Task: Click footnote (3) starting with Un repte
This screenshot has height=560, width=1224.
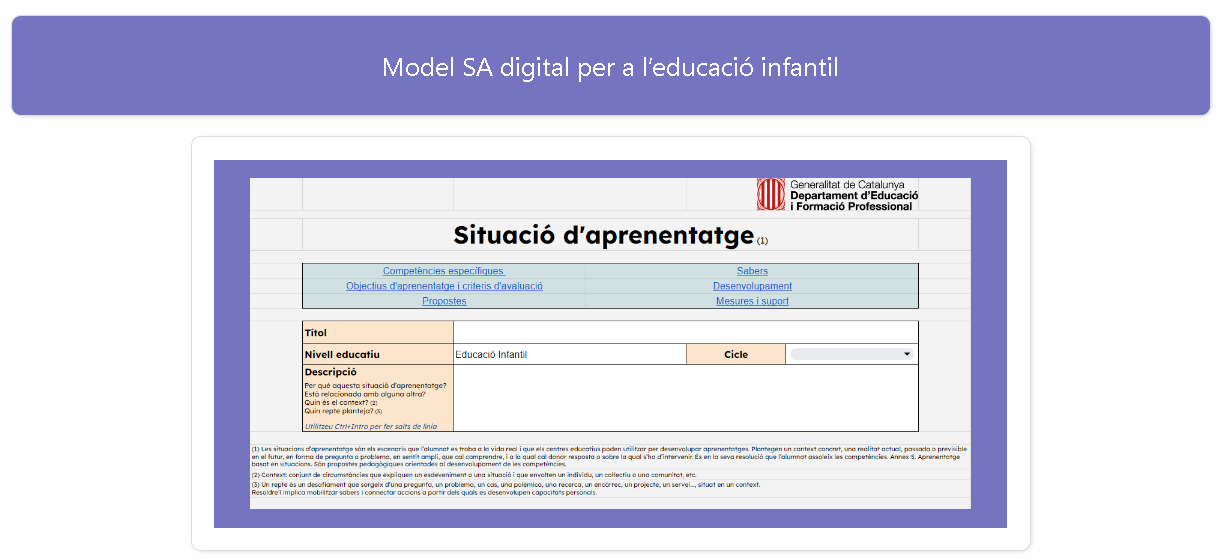Action: click(x=505, y=484)
